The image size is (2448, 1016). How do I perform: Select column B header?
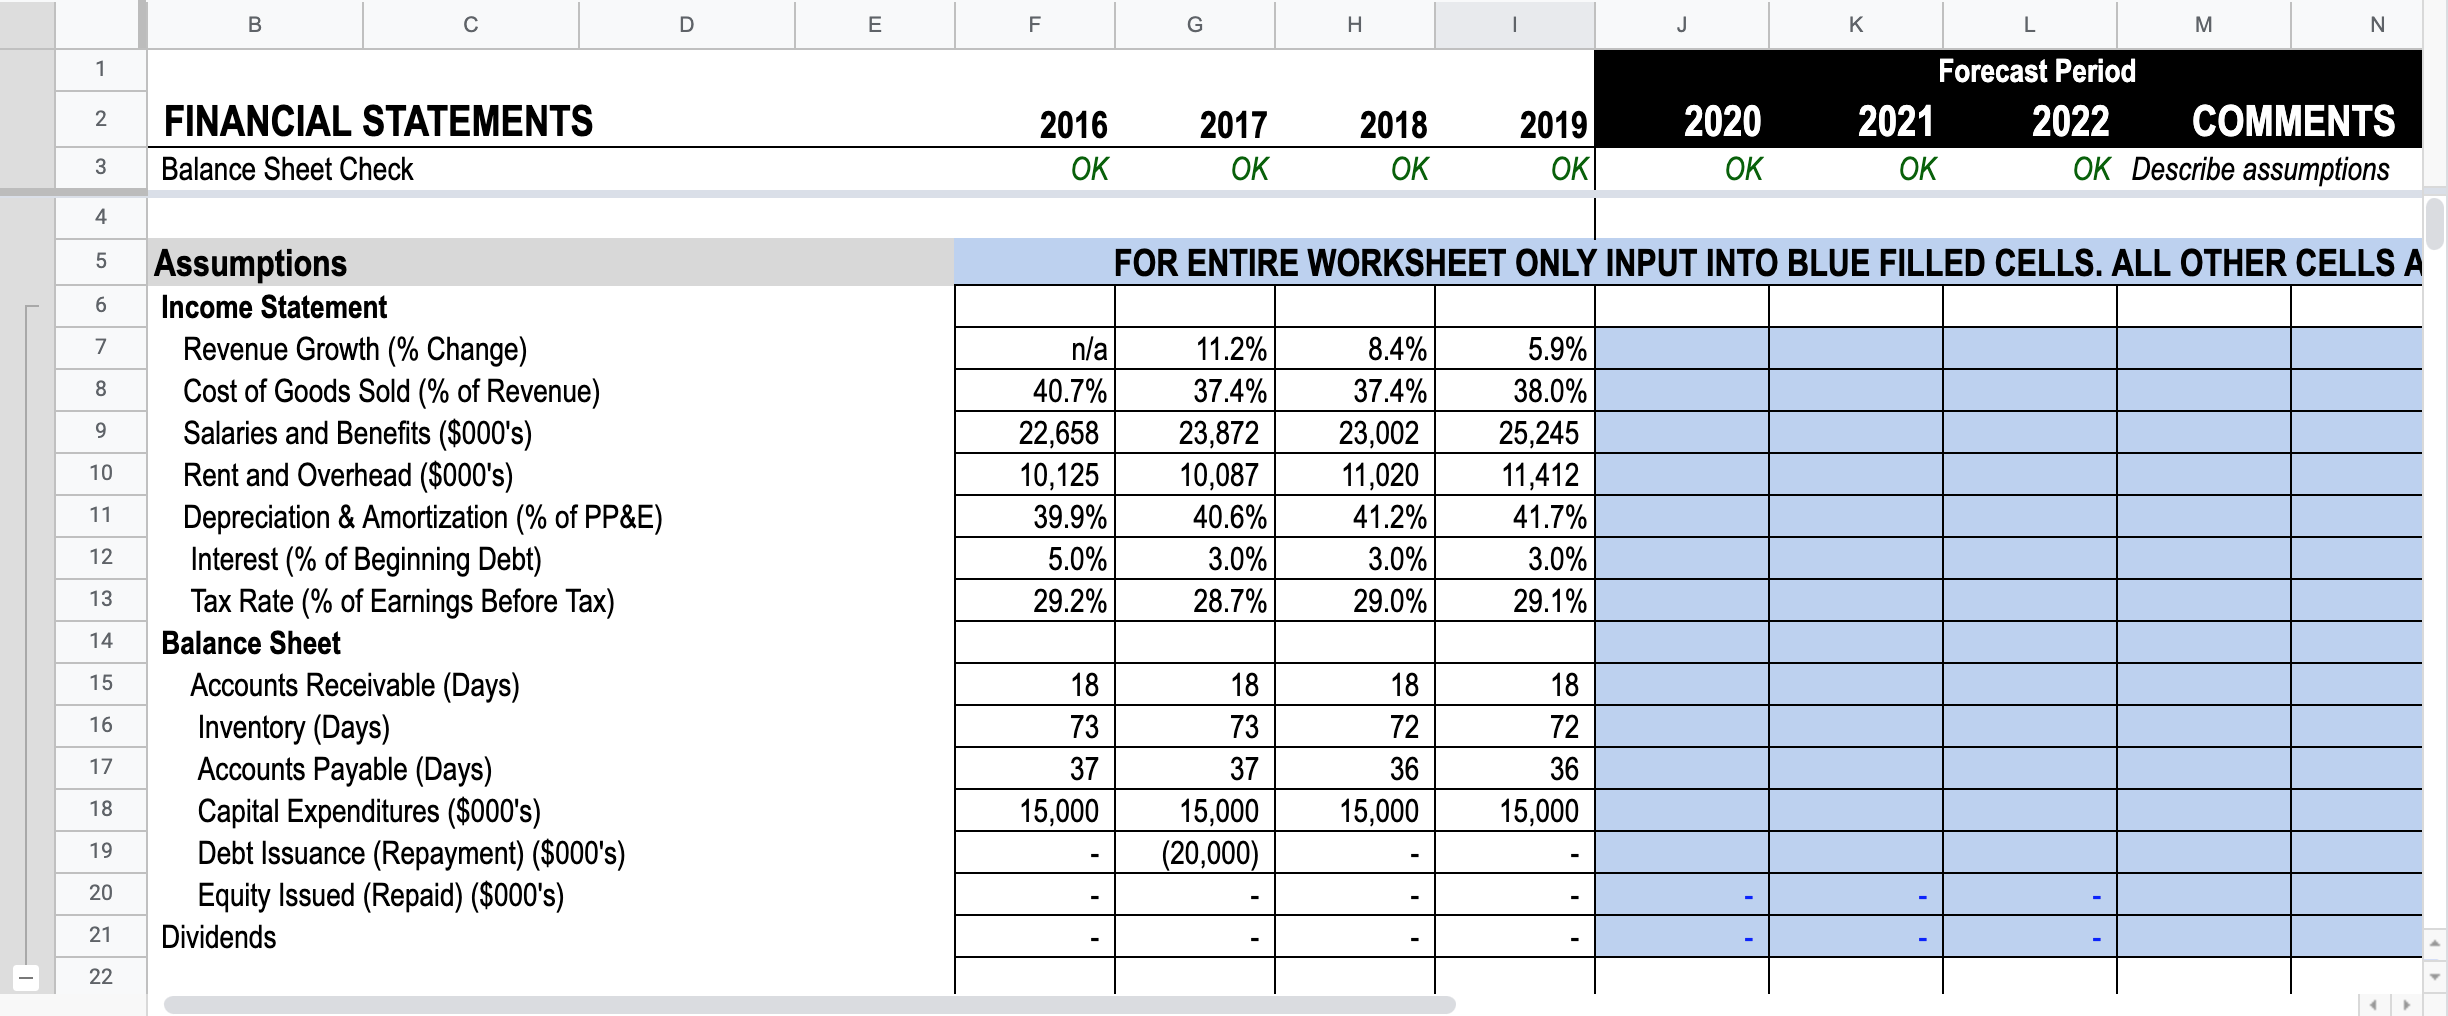[x=255, y=24]
